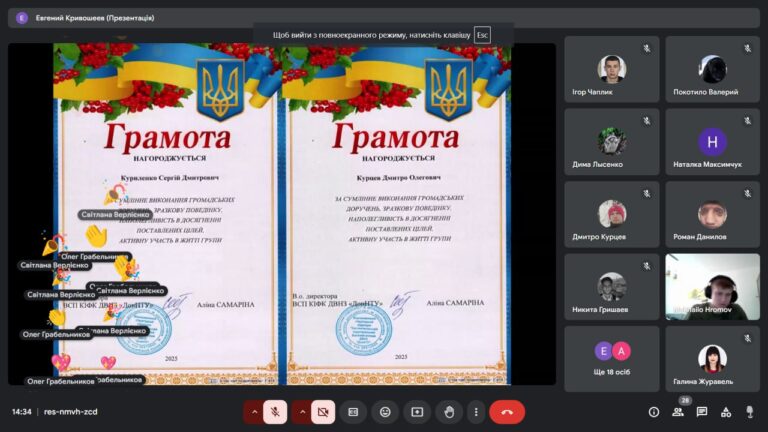Click the participant count badge 28
768x432 pixels.
click(685, 401)
